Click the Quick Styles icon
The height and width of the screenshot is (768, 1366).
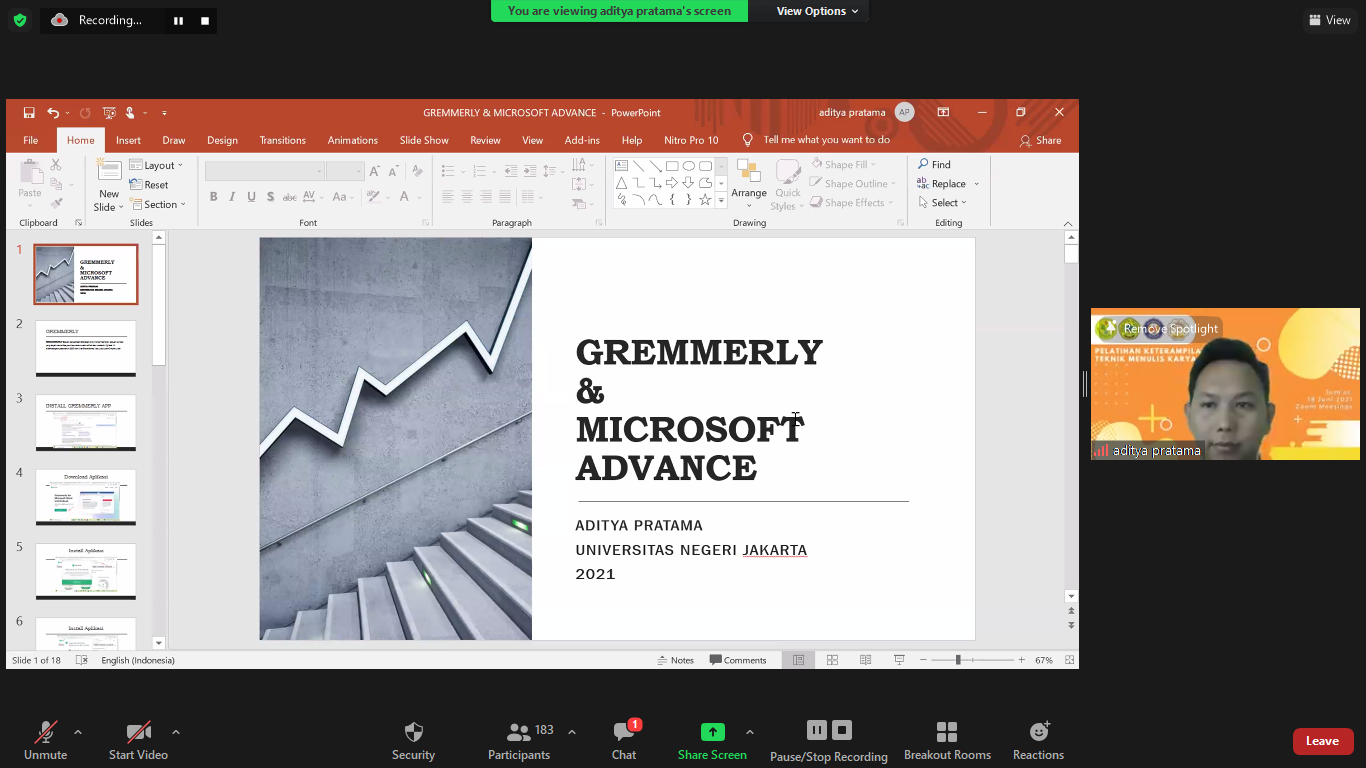788,172
